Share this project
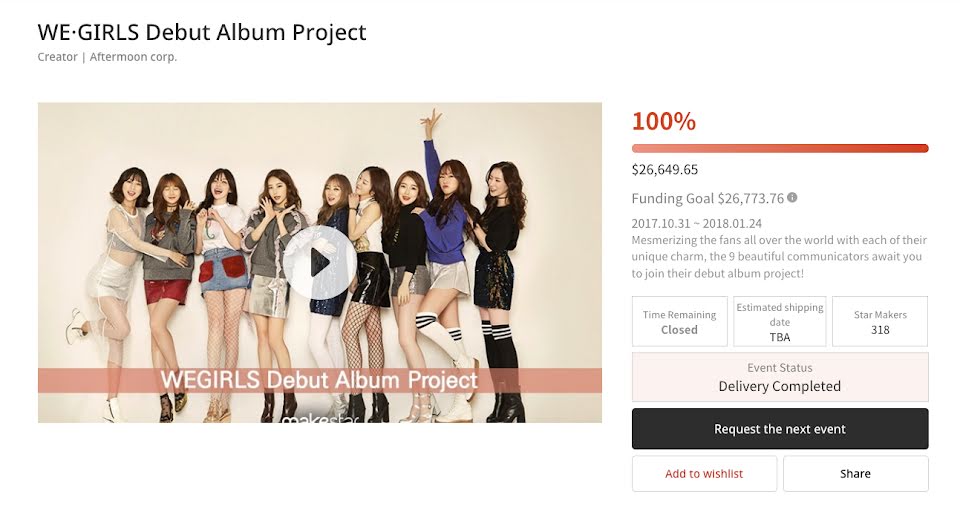The height and width of the screenshot is (506, 960). (855, 474)
